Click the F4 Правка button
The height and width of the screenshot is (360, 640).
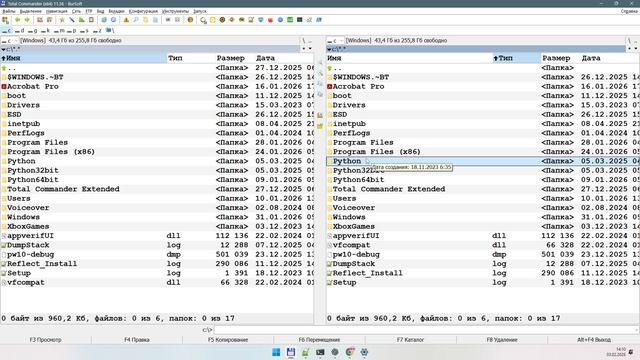[x=137, y=340]
